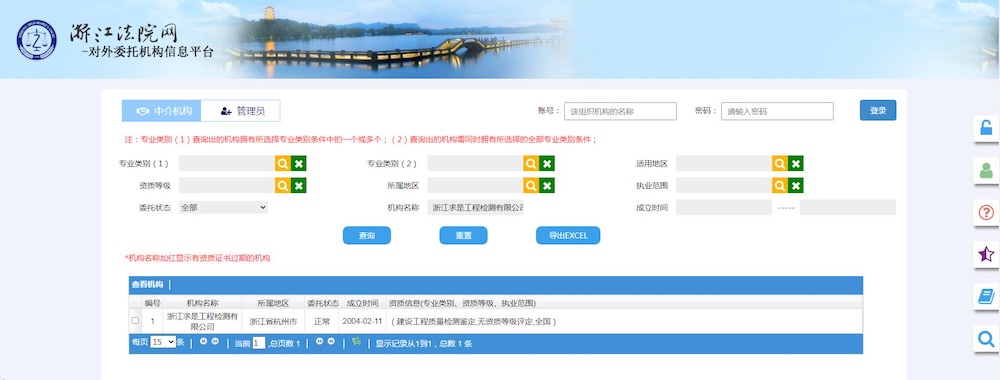This screenshot has height=380, width=1000.
Task: Click the 所属地区 column header
Action: pyautogui.click(x=273, y=303)
